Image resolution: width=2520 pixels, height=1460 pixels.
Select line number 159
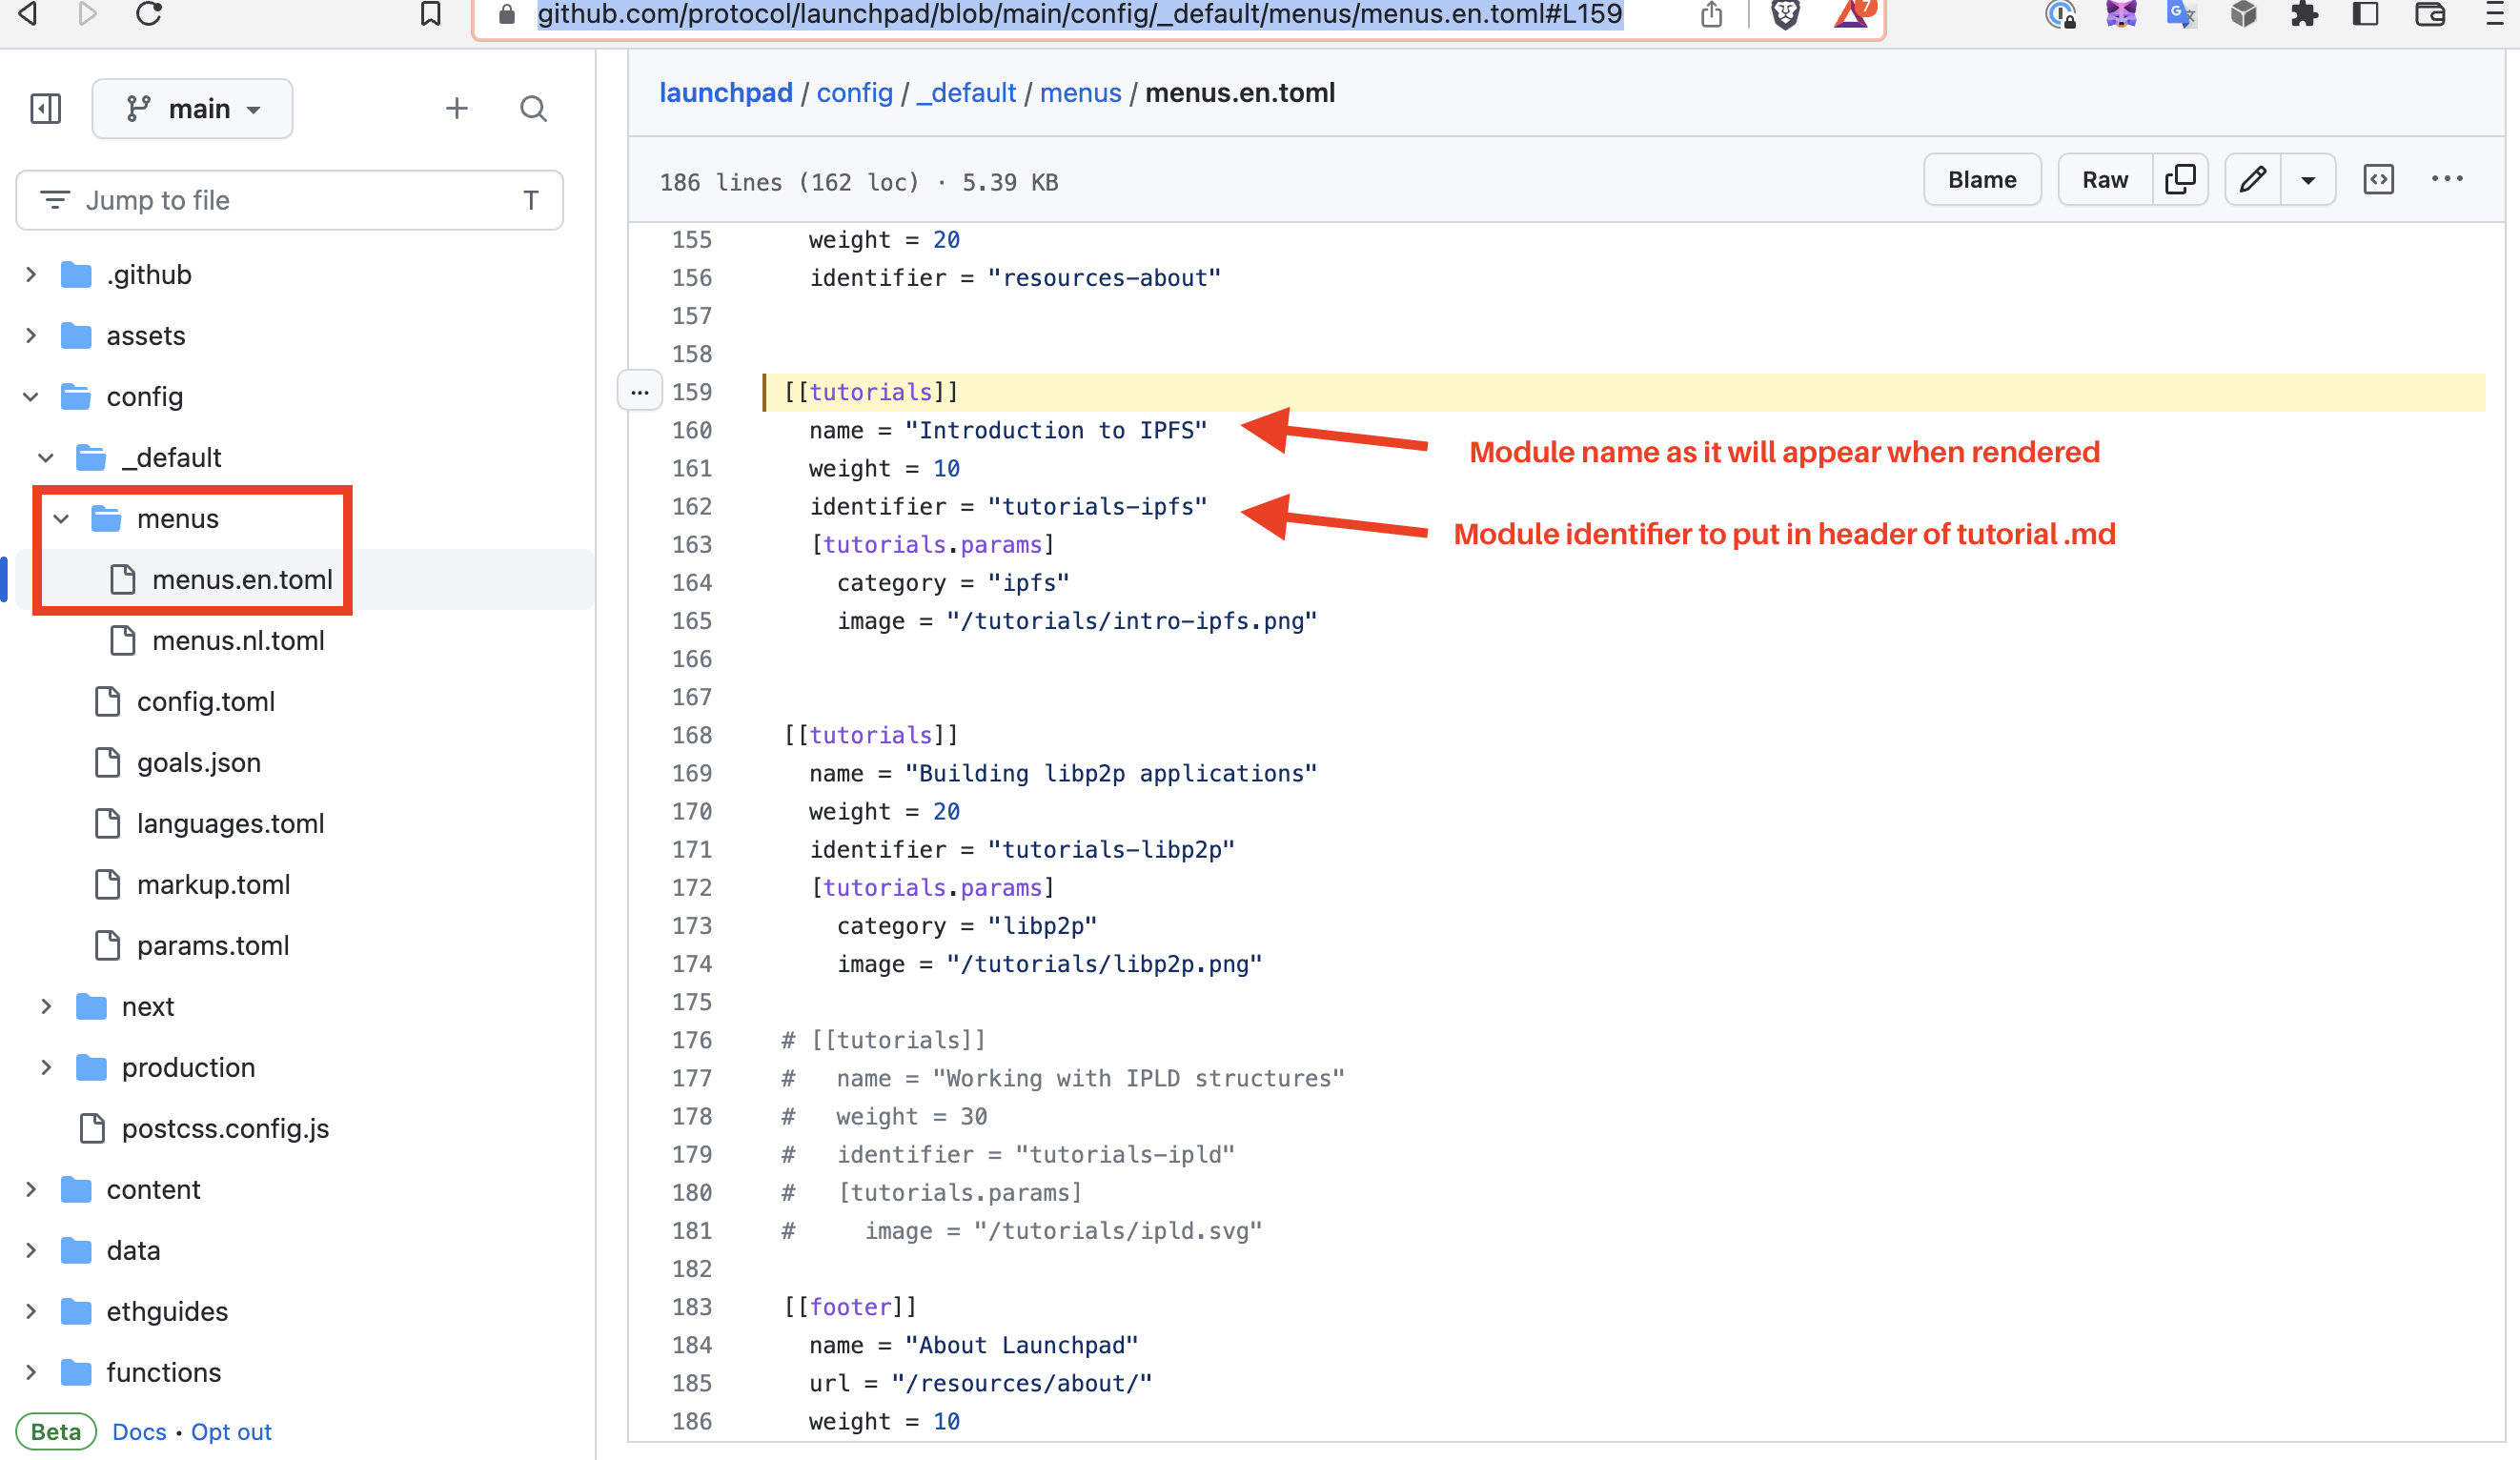pos(692,392)
